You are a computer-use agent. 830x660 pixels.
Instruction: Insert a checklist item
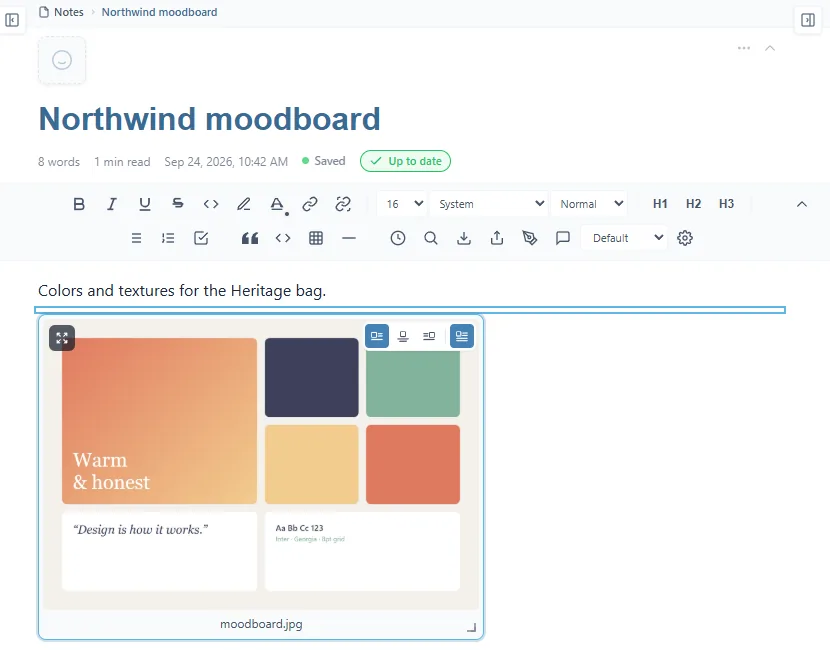pyautogui.click(x=201, y=238)
